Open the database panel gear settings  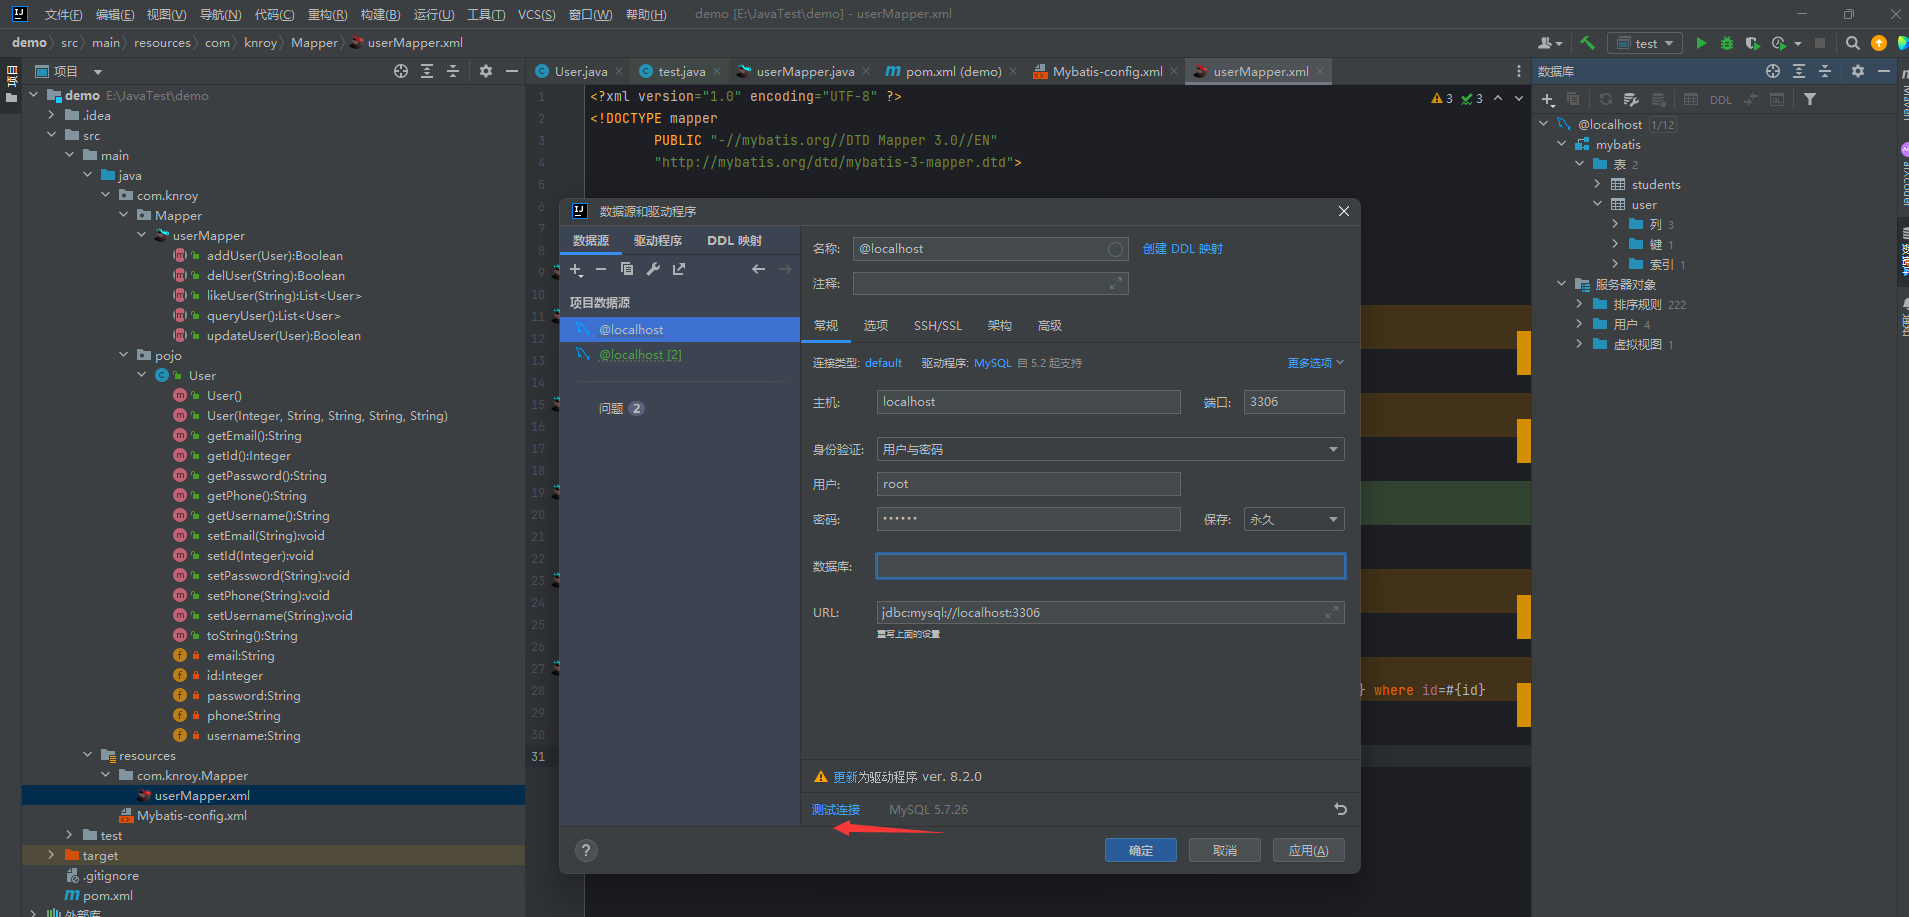1857,71
